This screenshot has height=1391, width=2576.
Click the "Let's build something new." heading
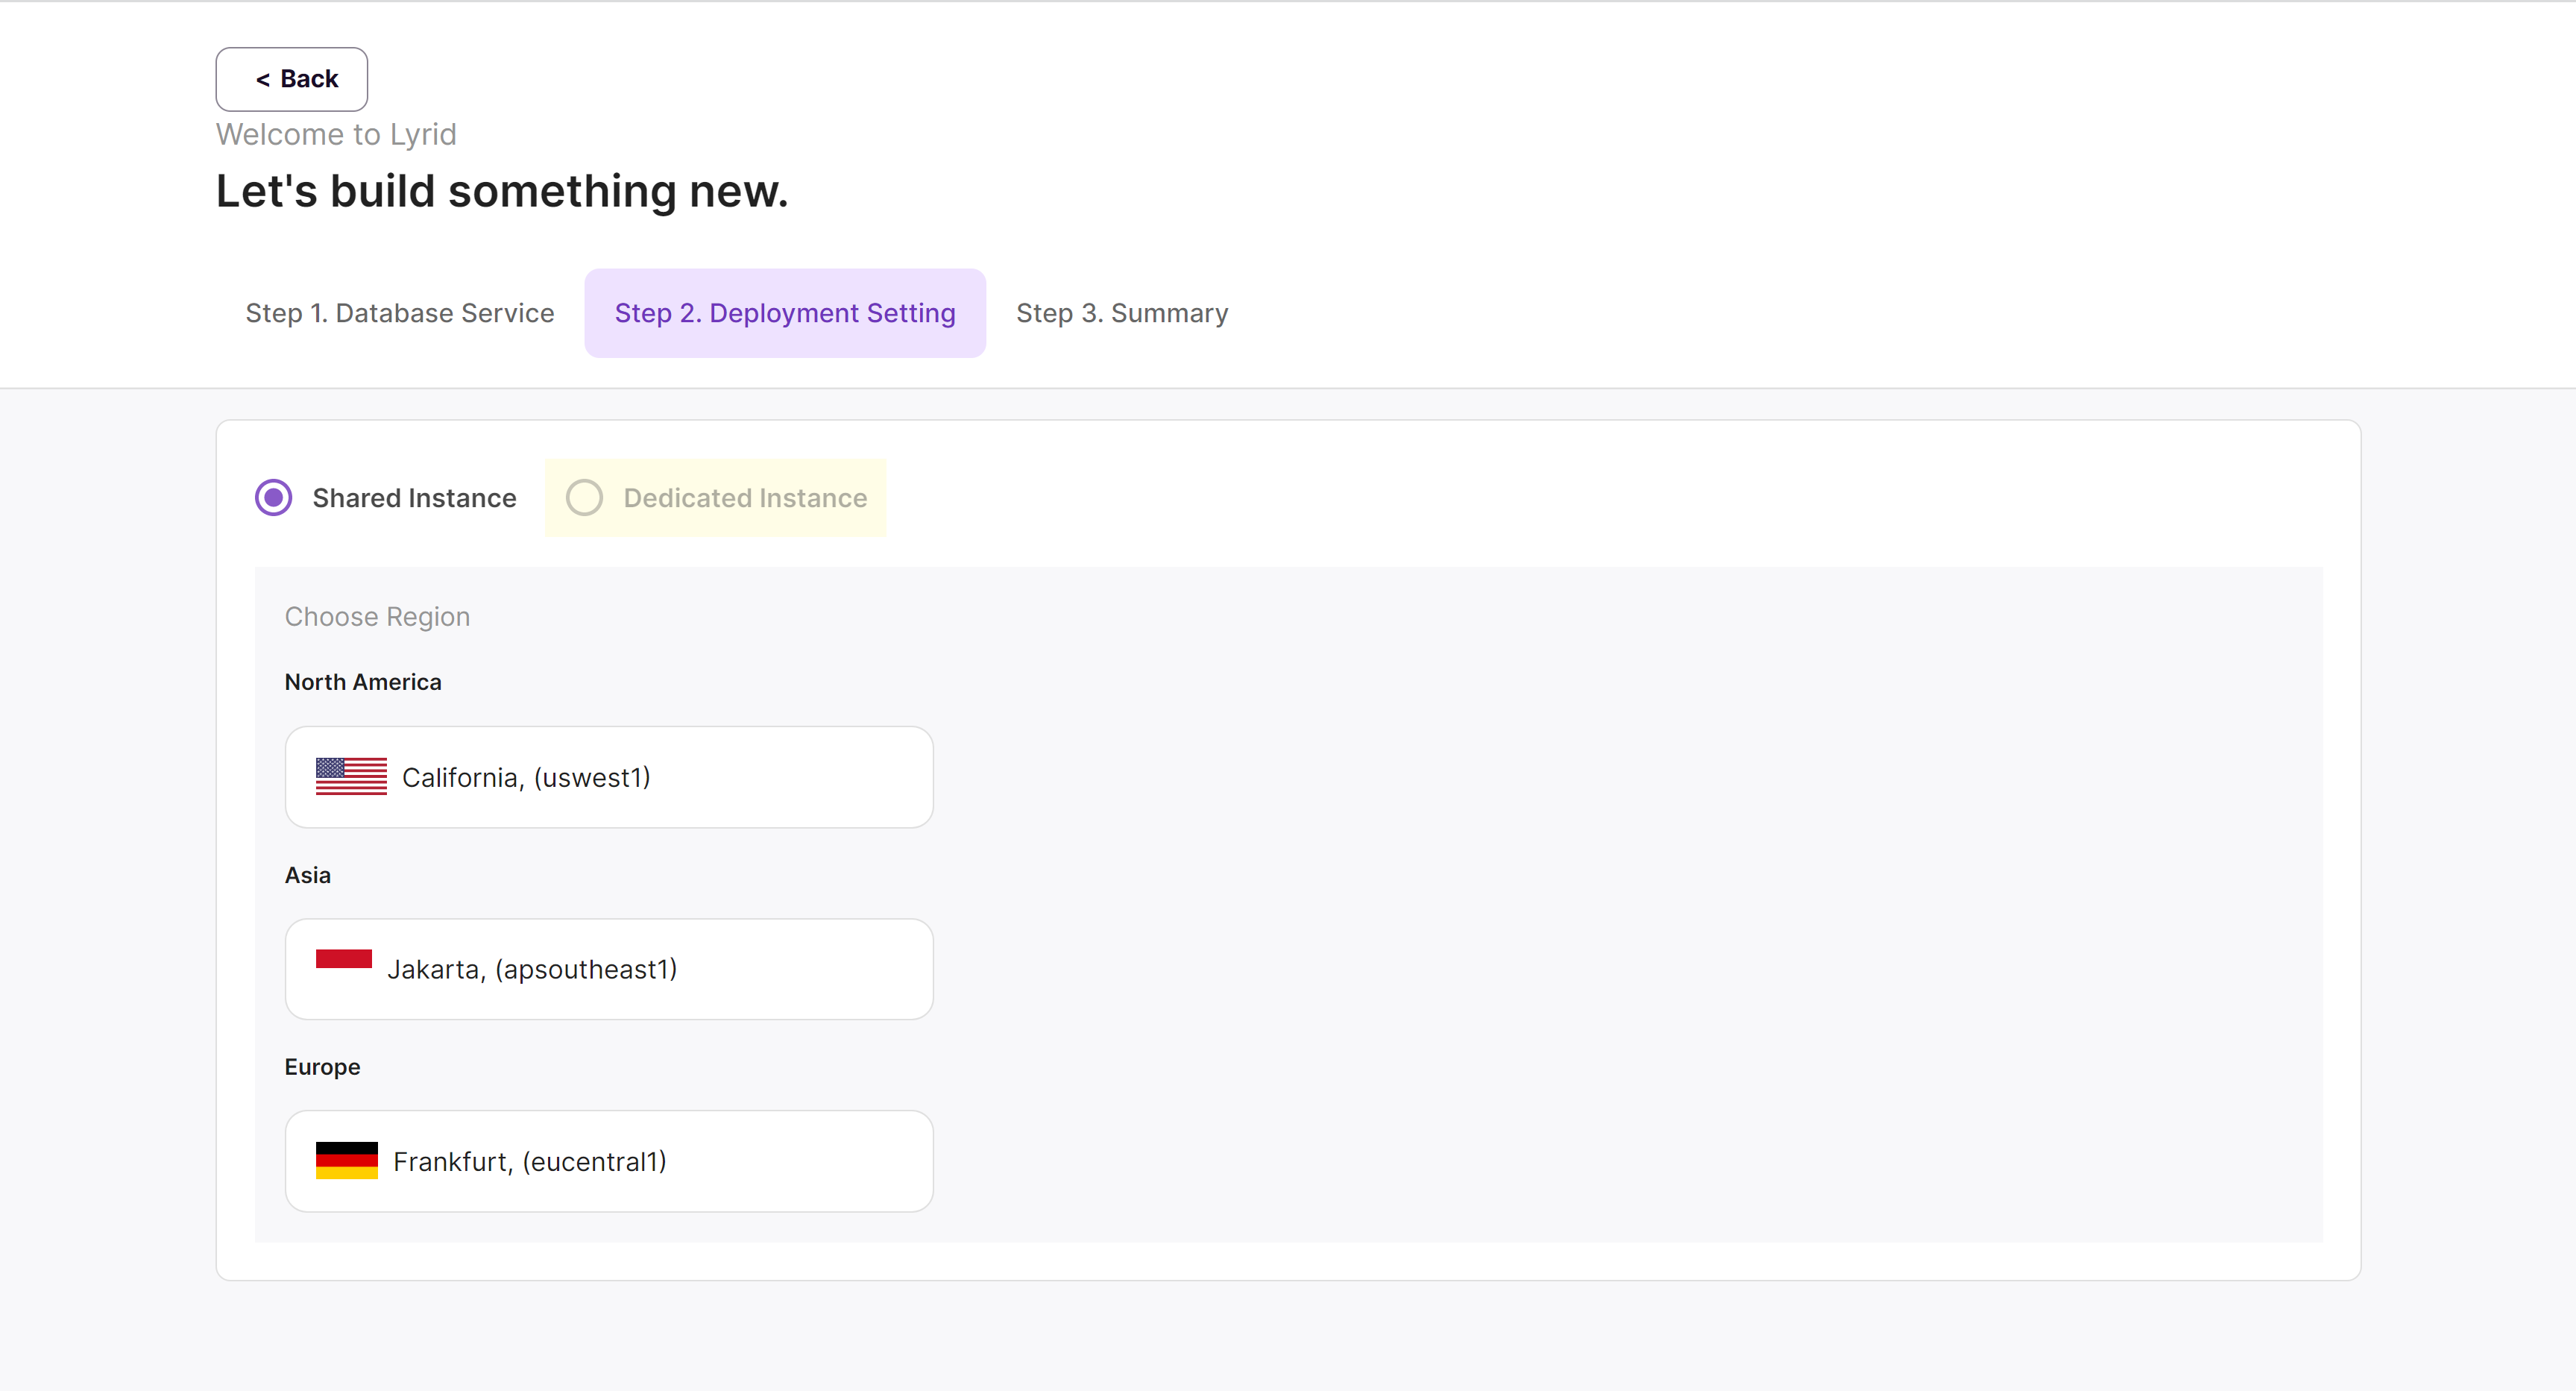pyautogui.click(x=502, y=191)
